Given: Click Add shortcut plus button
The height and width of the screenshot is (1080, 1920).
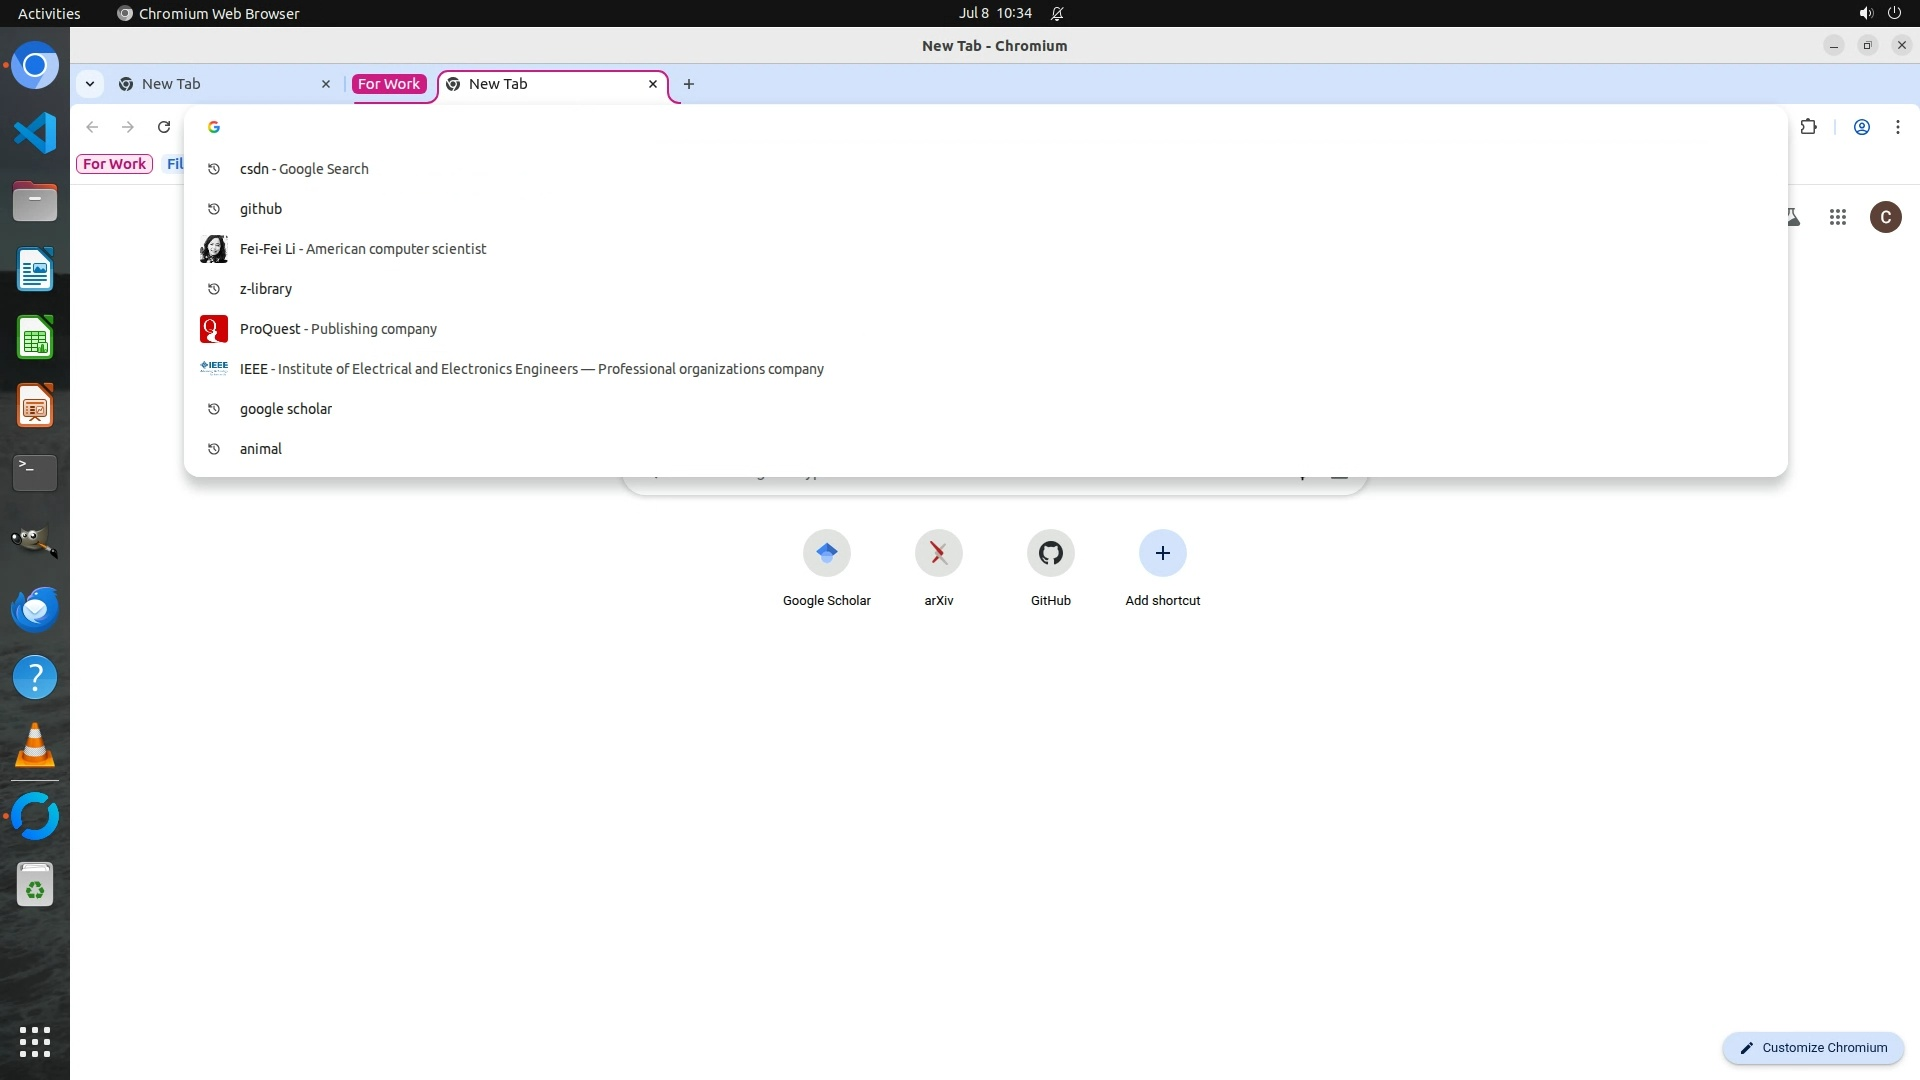Looking at the screenshot, I should pos(1162,553).
